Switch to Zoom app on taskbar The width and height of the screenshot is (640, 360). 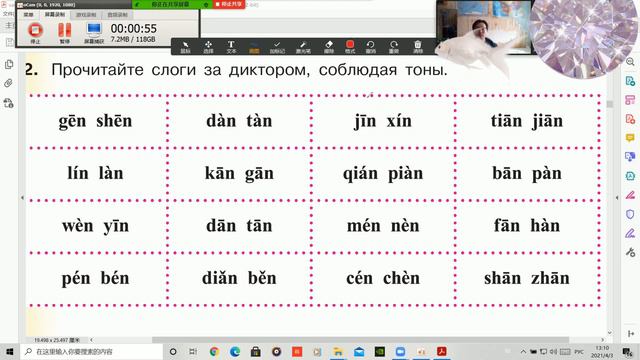pyautogui.click(x=400, y=351)
